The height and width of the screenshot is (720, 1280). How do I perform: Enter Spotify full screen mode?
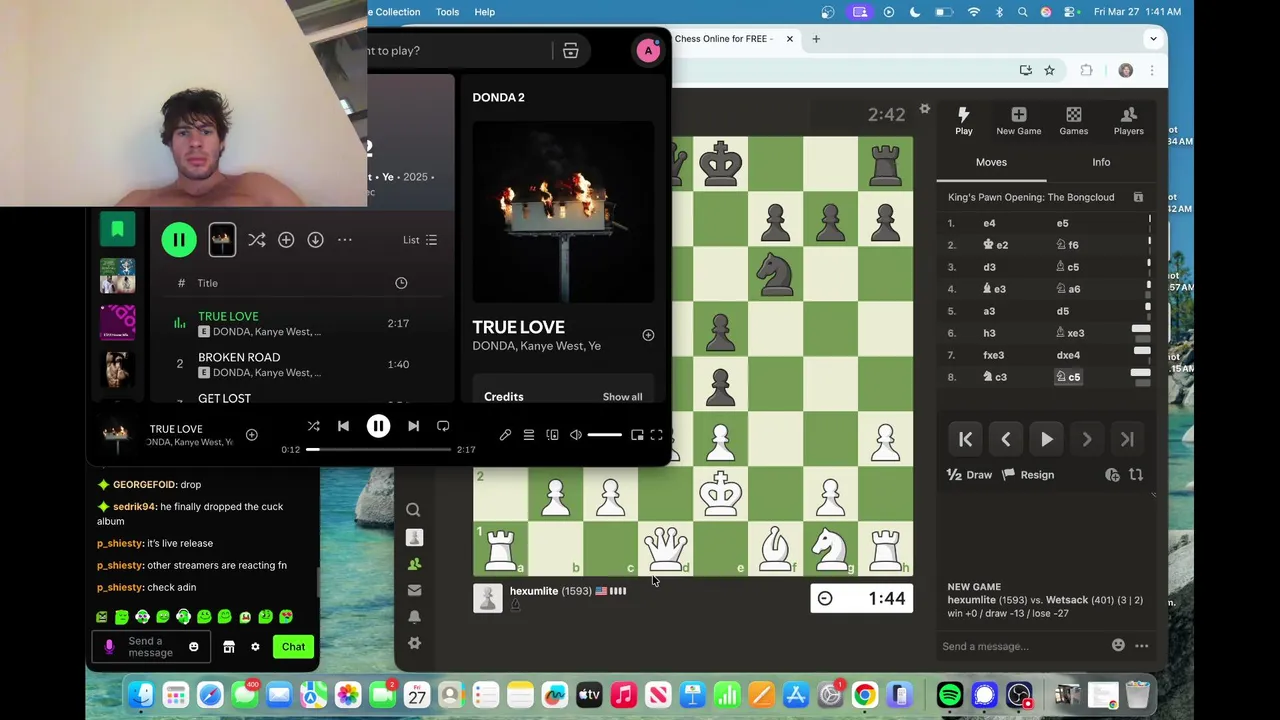[x=656, y=435]
